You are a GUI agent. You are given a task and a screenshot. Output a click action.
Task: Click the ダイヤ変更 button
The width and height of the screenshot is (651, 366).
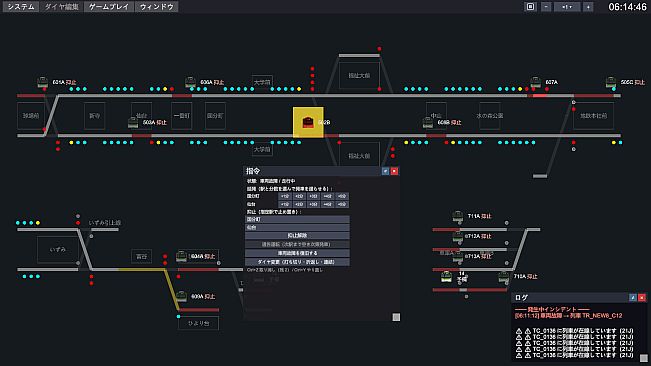tap(297, 262)
